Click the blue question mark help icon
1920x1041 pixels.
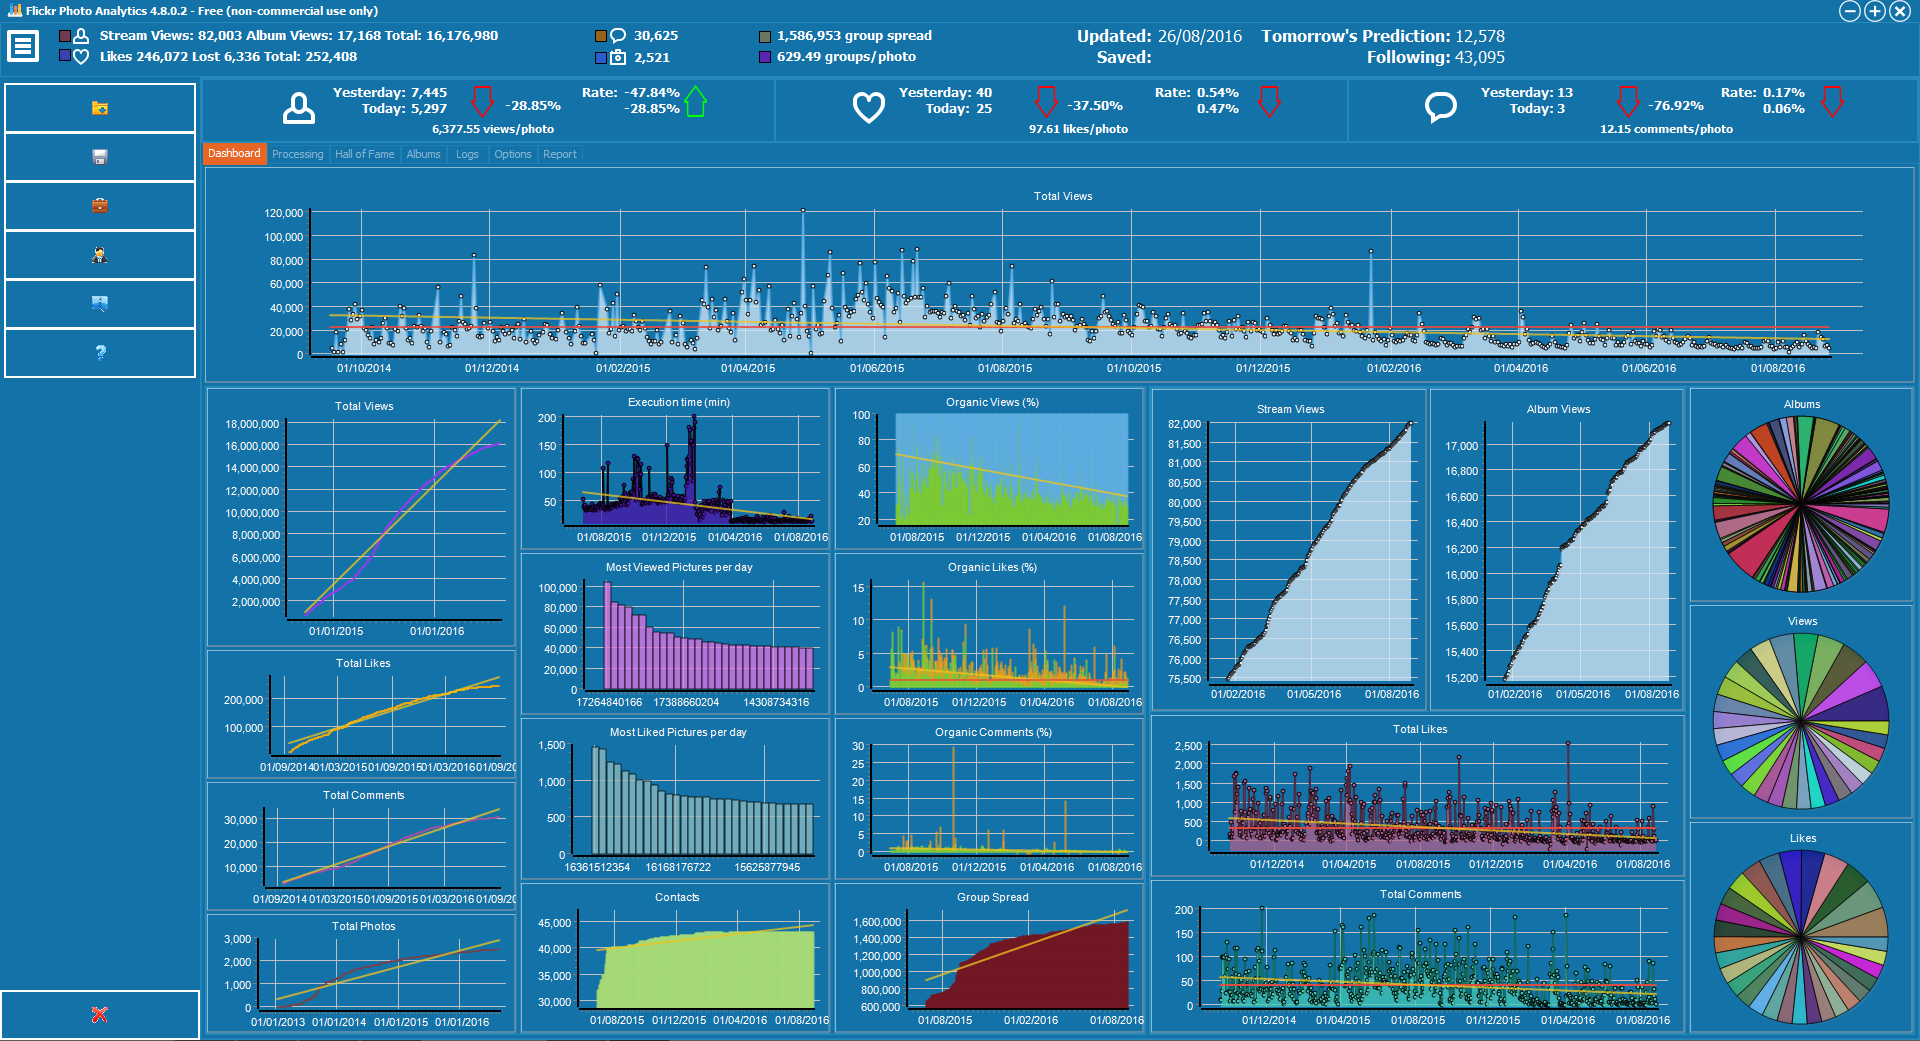pos(99,353)
